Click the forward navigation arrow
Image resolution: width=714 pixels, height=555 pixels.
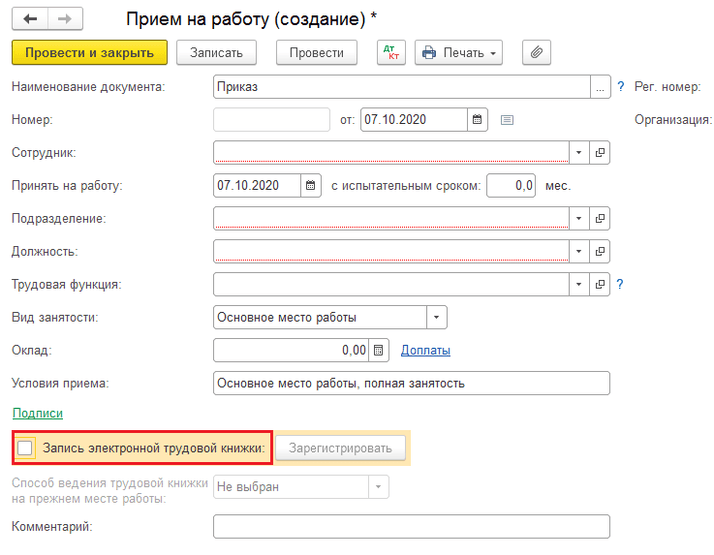tap(65, 19)
